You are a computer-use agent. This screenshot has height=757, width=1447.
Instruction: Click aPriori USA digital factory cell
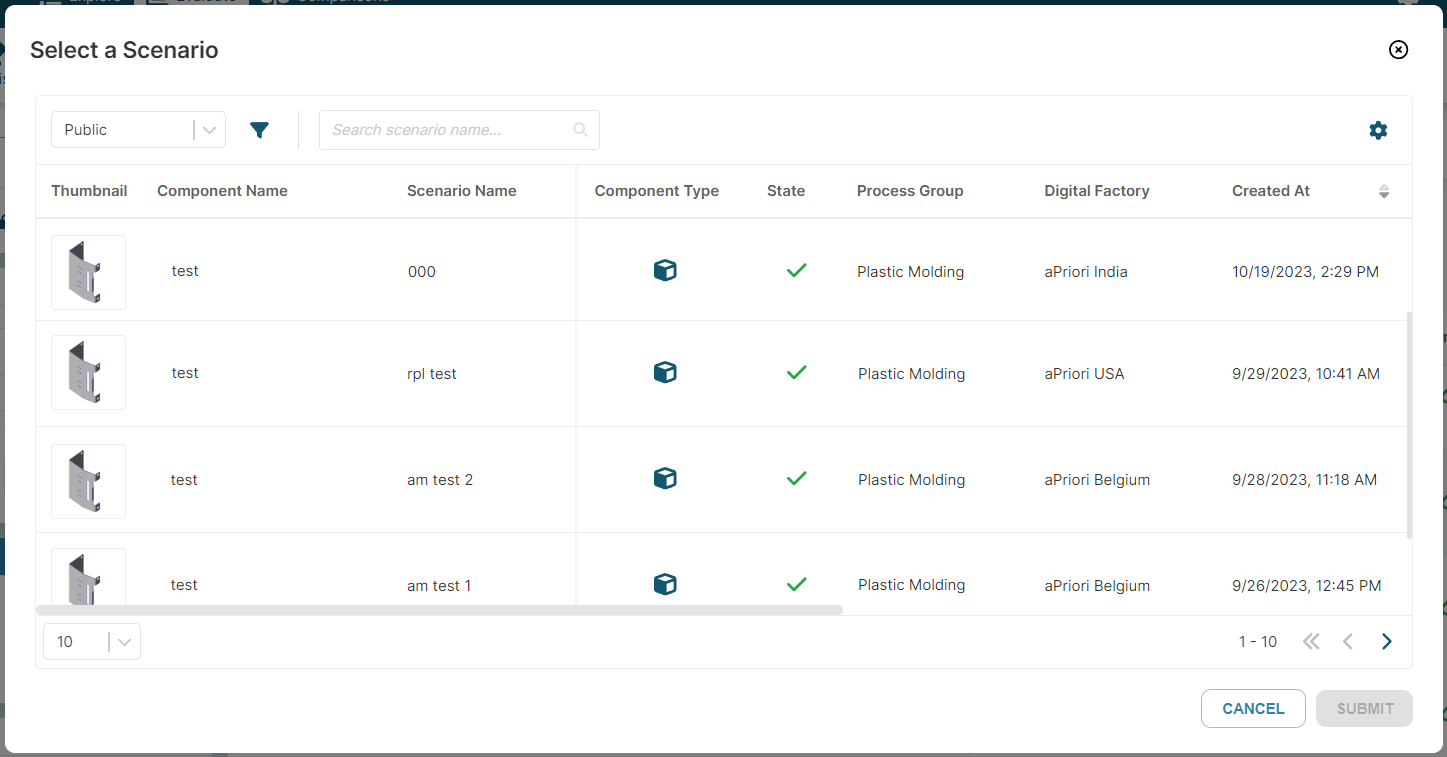point(1085,374)
